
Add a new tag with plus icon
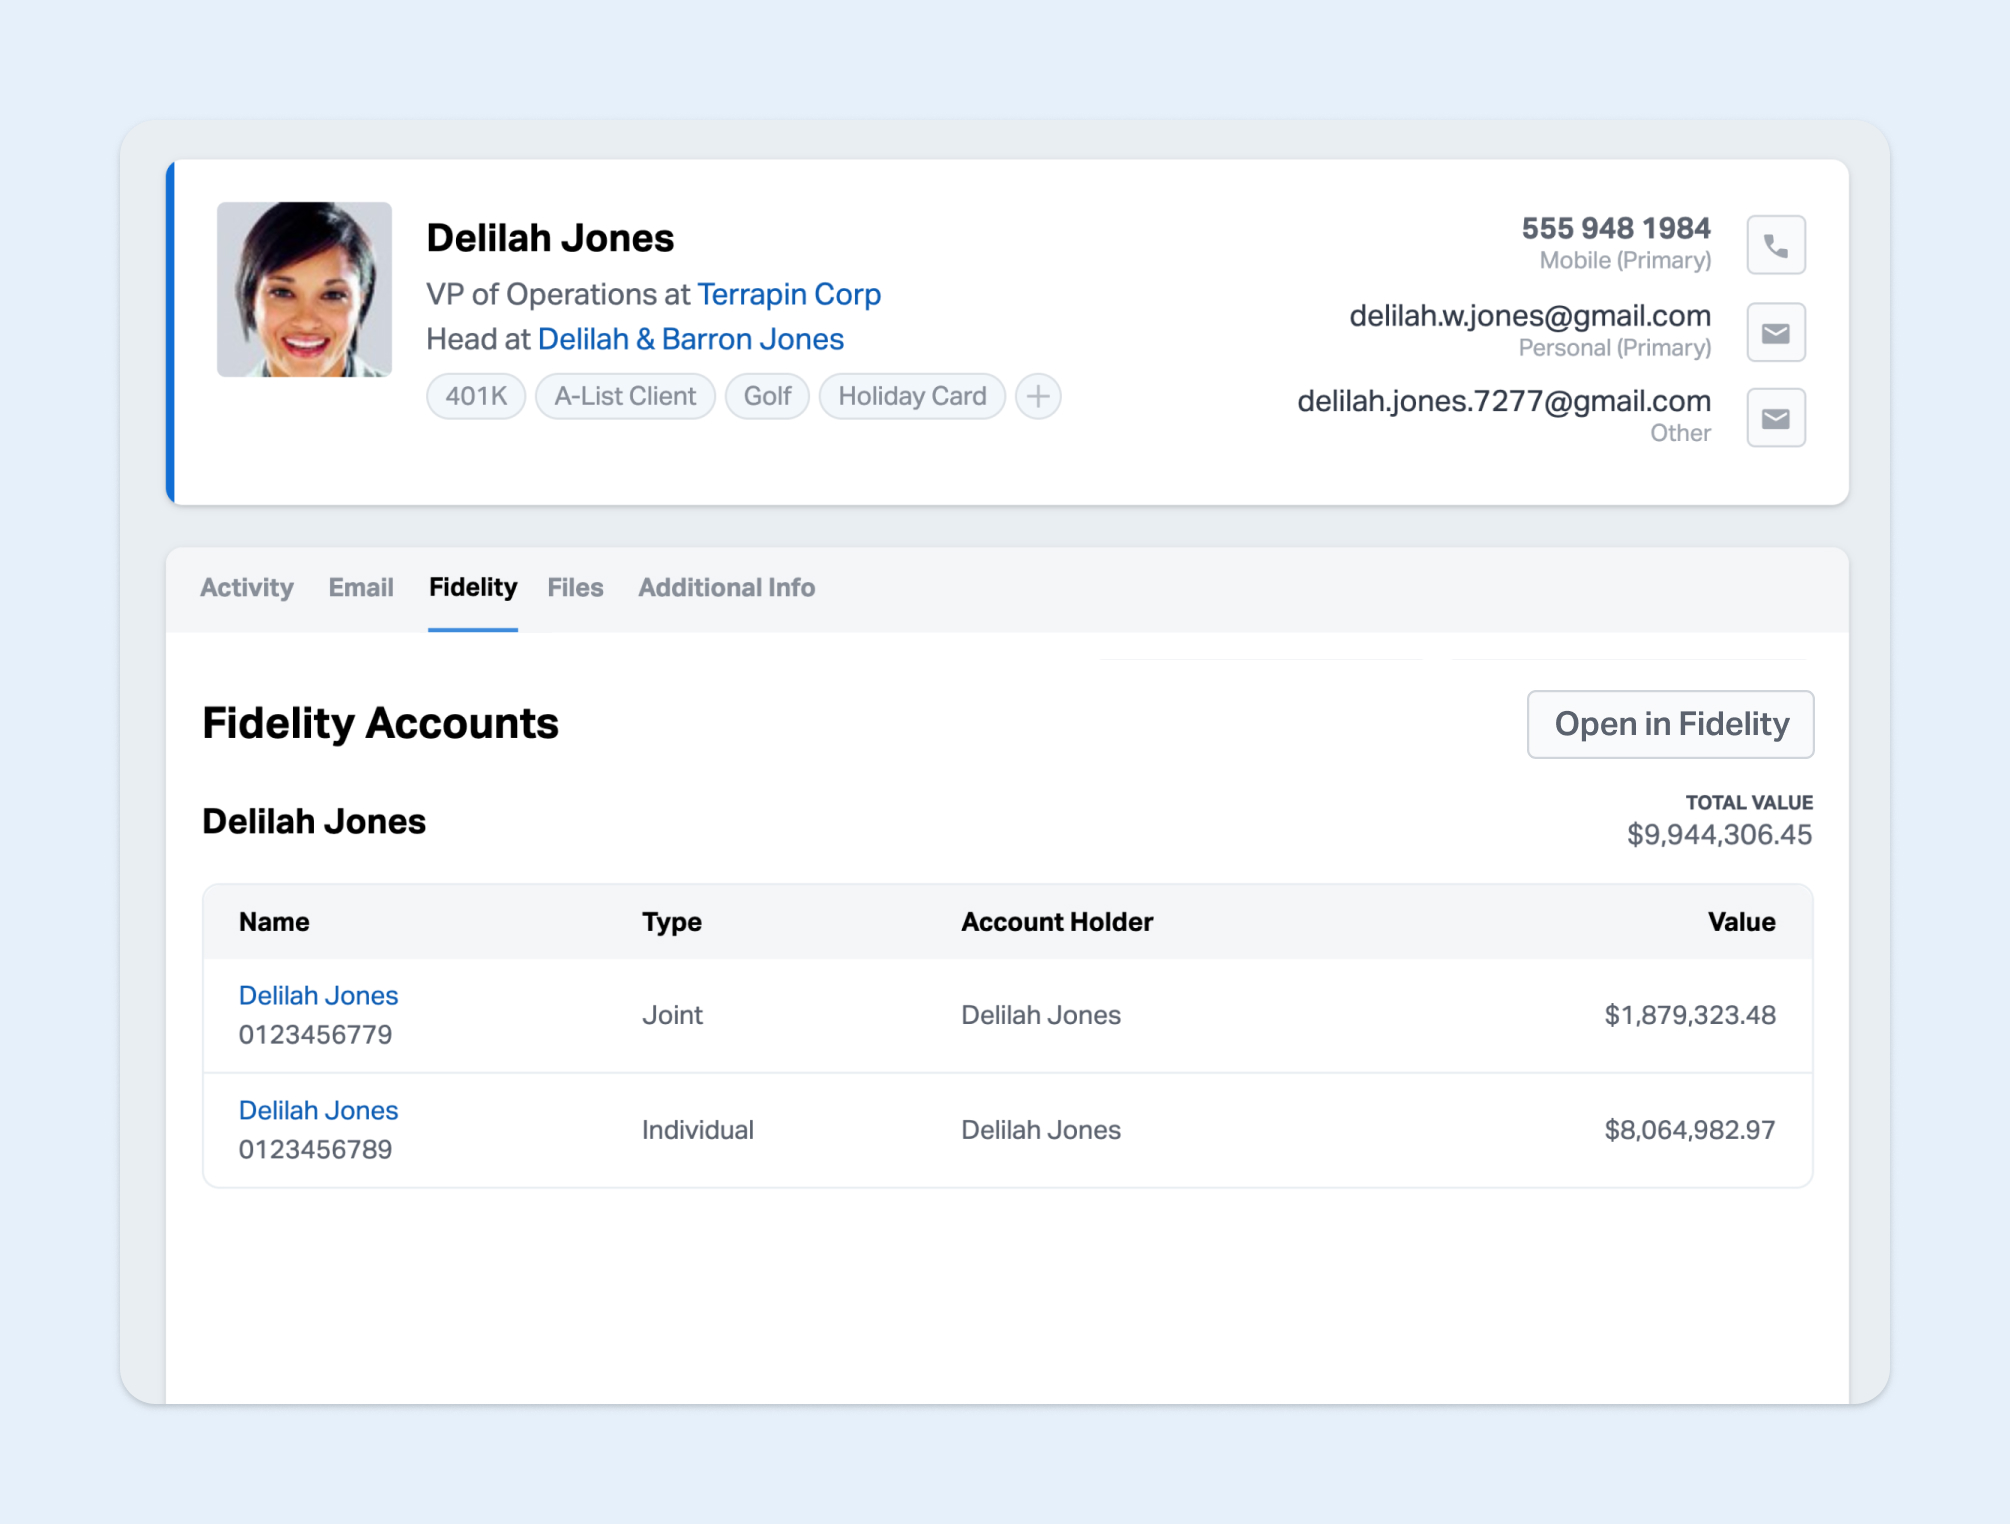(1038, 397)
